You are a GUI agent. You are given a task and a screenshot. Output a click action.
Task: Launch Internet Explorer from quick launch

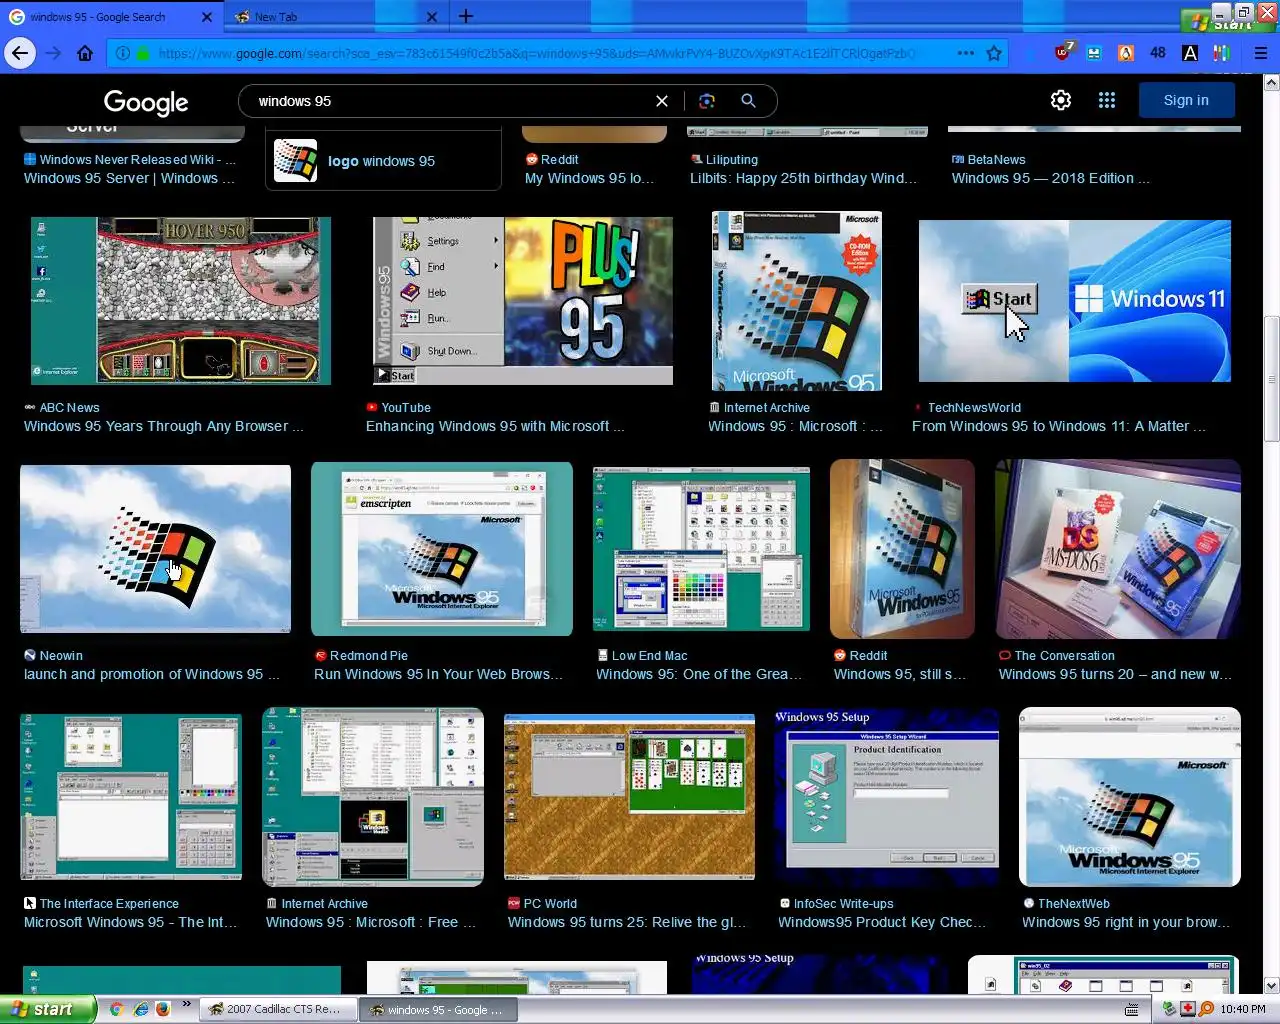click(x=141, y=1009)
